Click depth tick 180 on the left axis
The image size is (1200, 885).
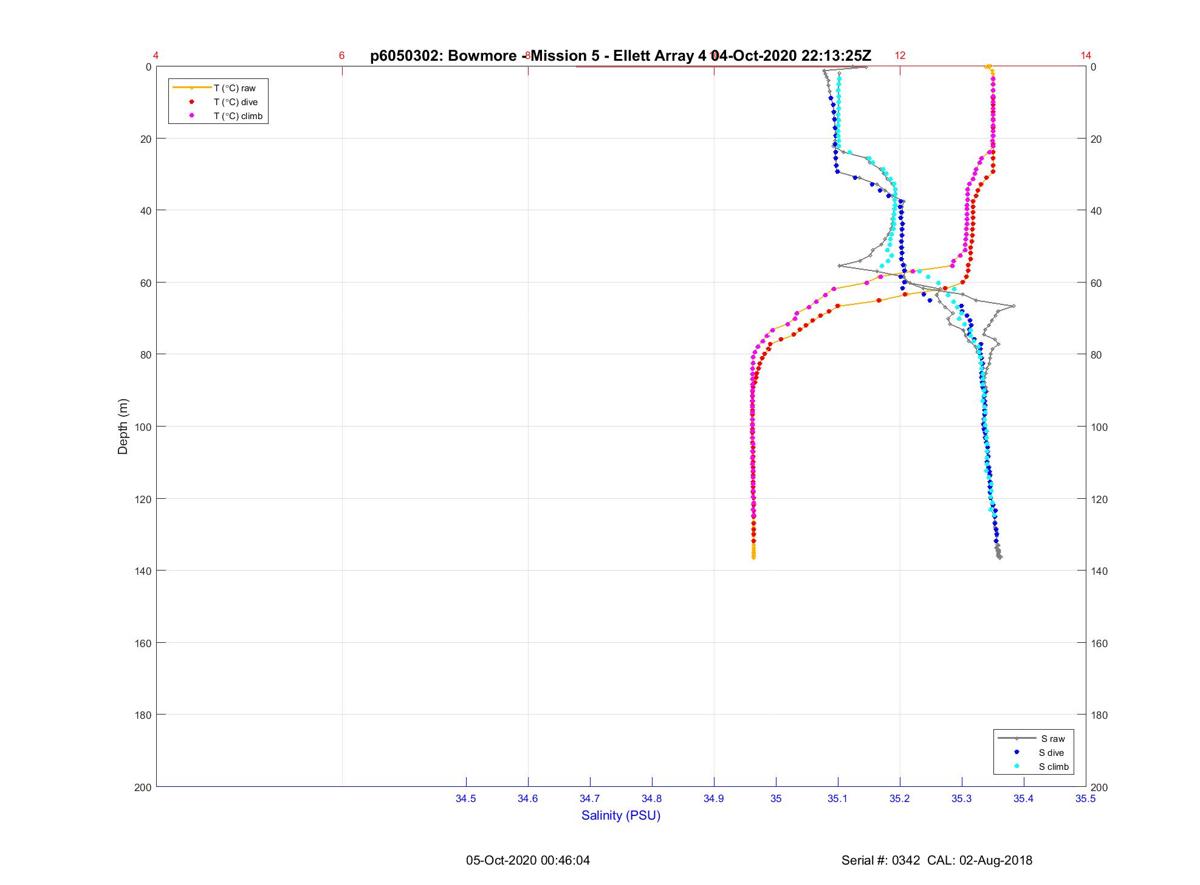[142, 715]
